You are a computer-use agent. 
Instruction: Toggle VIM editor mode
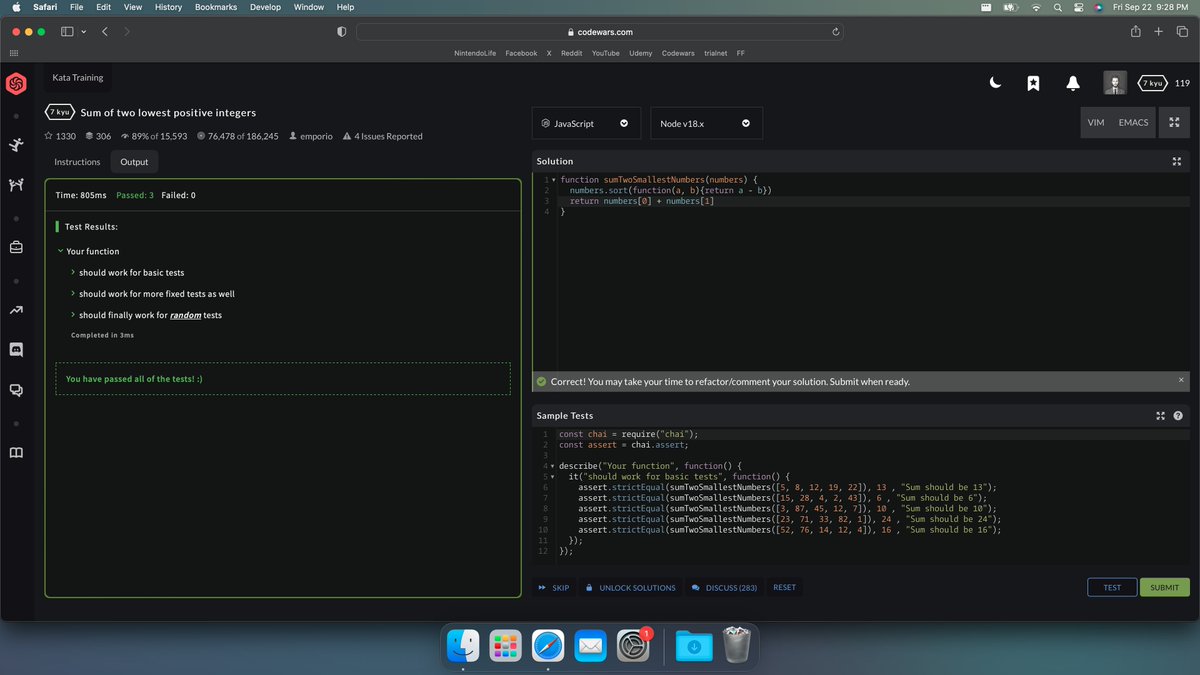tap(1095, 123)
